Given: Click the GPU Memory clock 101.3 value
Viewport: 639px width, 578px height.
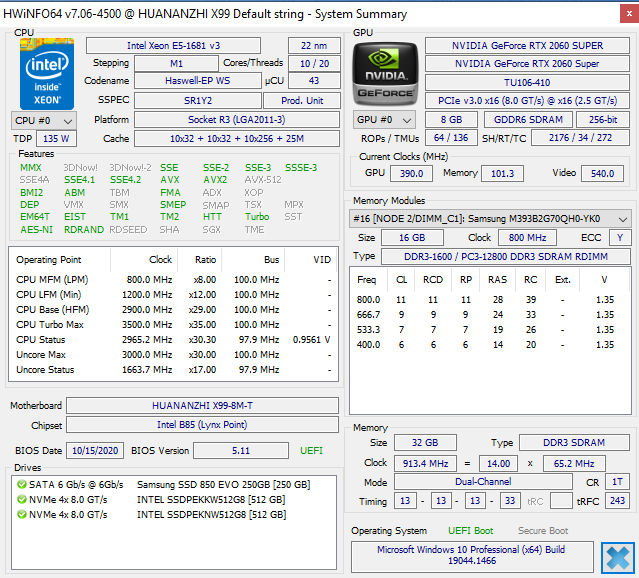Looking at the screenshot, I should click(x=502, y=174).
